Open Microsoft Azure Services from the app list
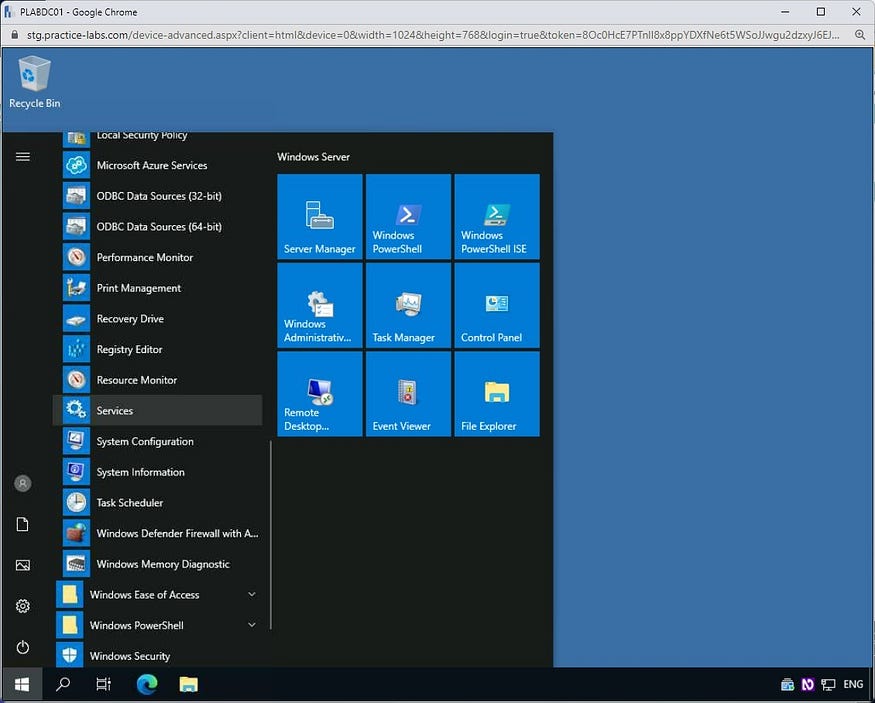Viewport: 875px width, 703px height. point(157,165)
